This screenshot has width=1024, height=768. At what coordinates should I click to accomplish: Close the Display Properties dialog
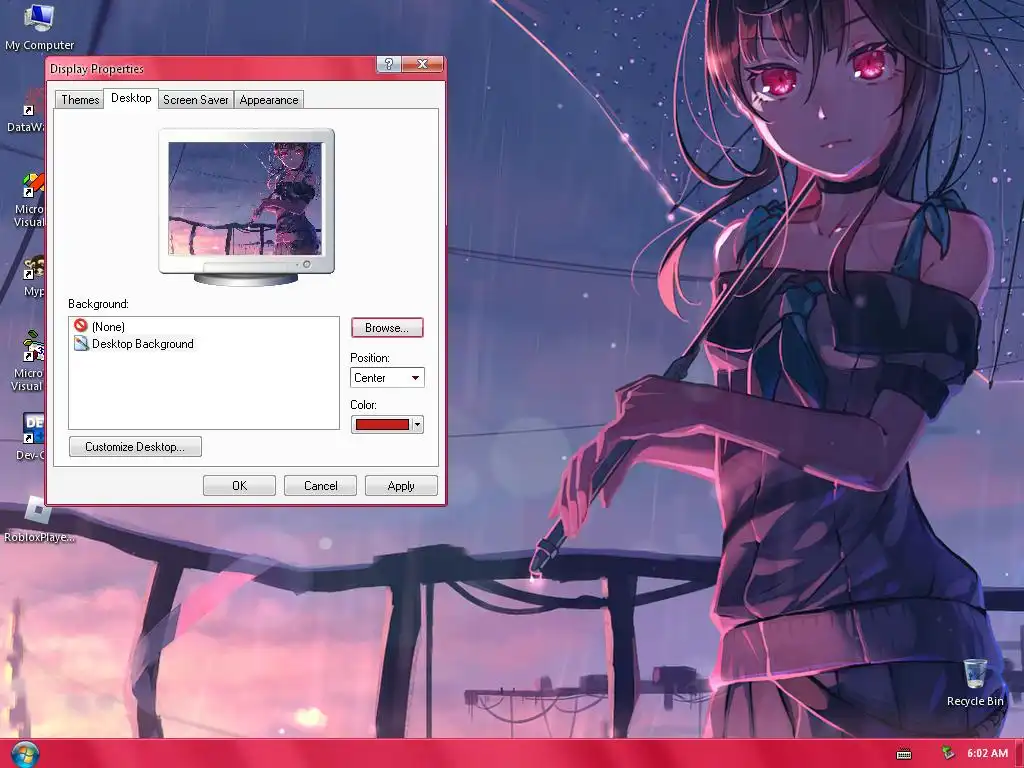pos(423,64)
